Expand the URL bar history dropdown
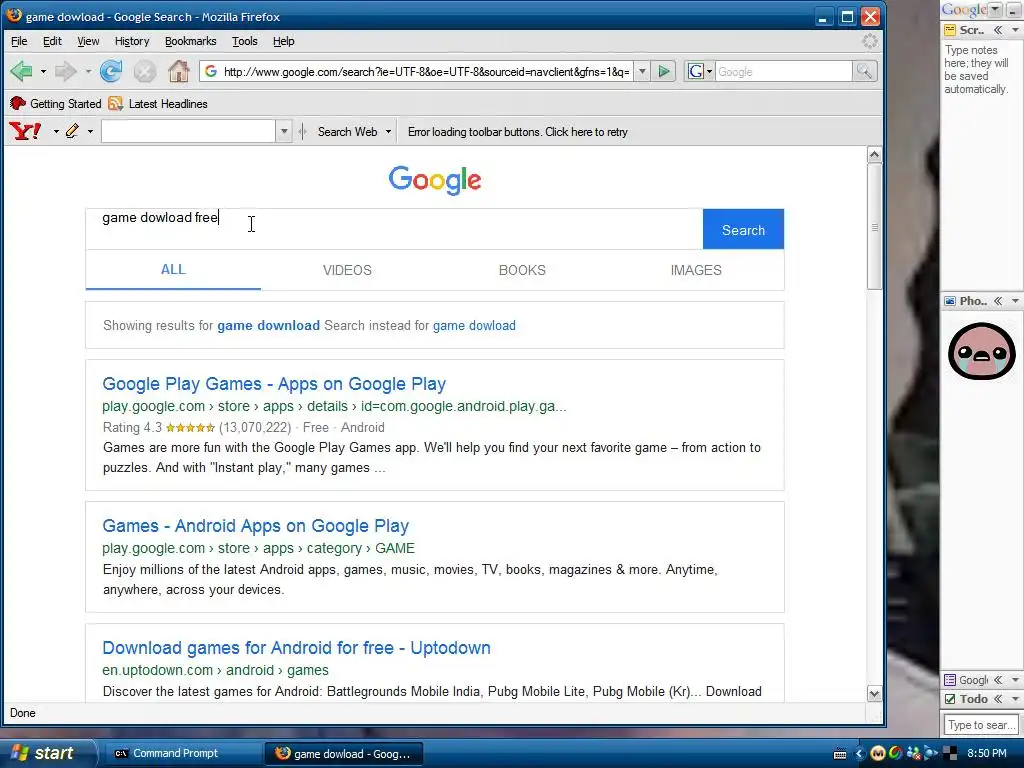The width and height of the screenshot is (1024, 768). pyautogui.click(x=642, y=71)
